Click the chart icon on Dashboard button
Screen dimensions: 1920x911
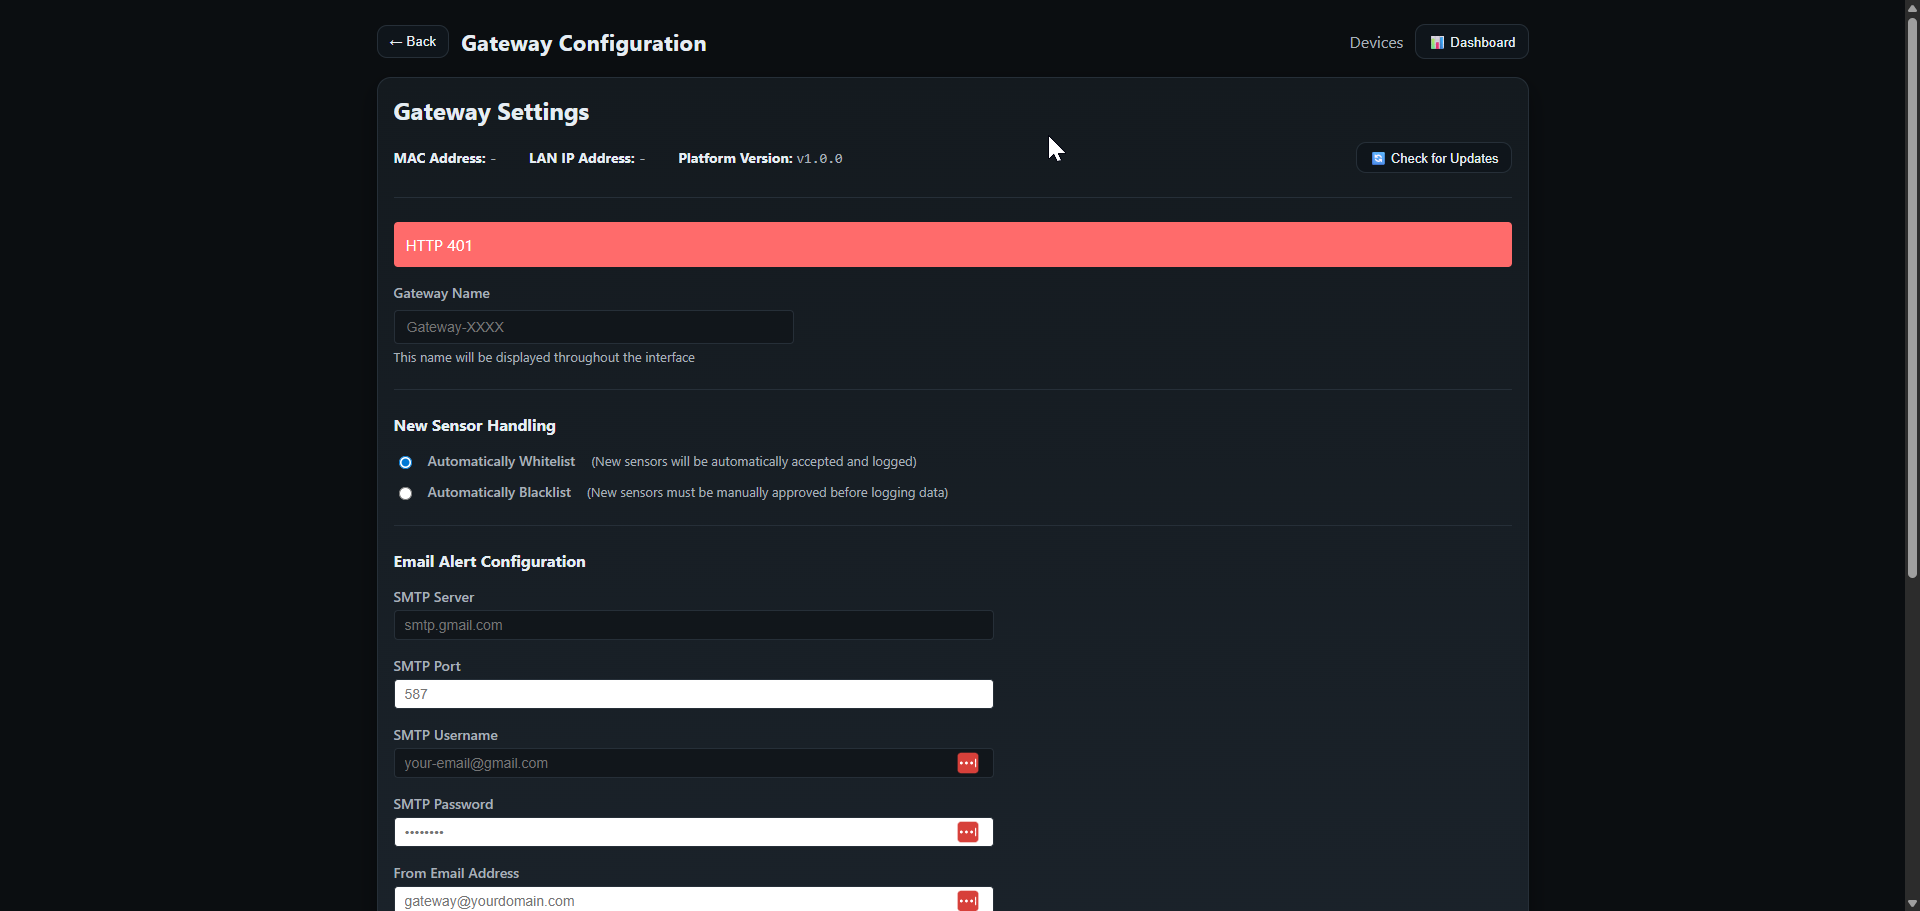(x=1437, y=43)
